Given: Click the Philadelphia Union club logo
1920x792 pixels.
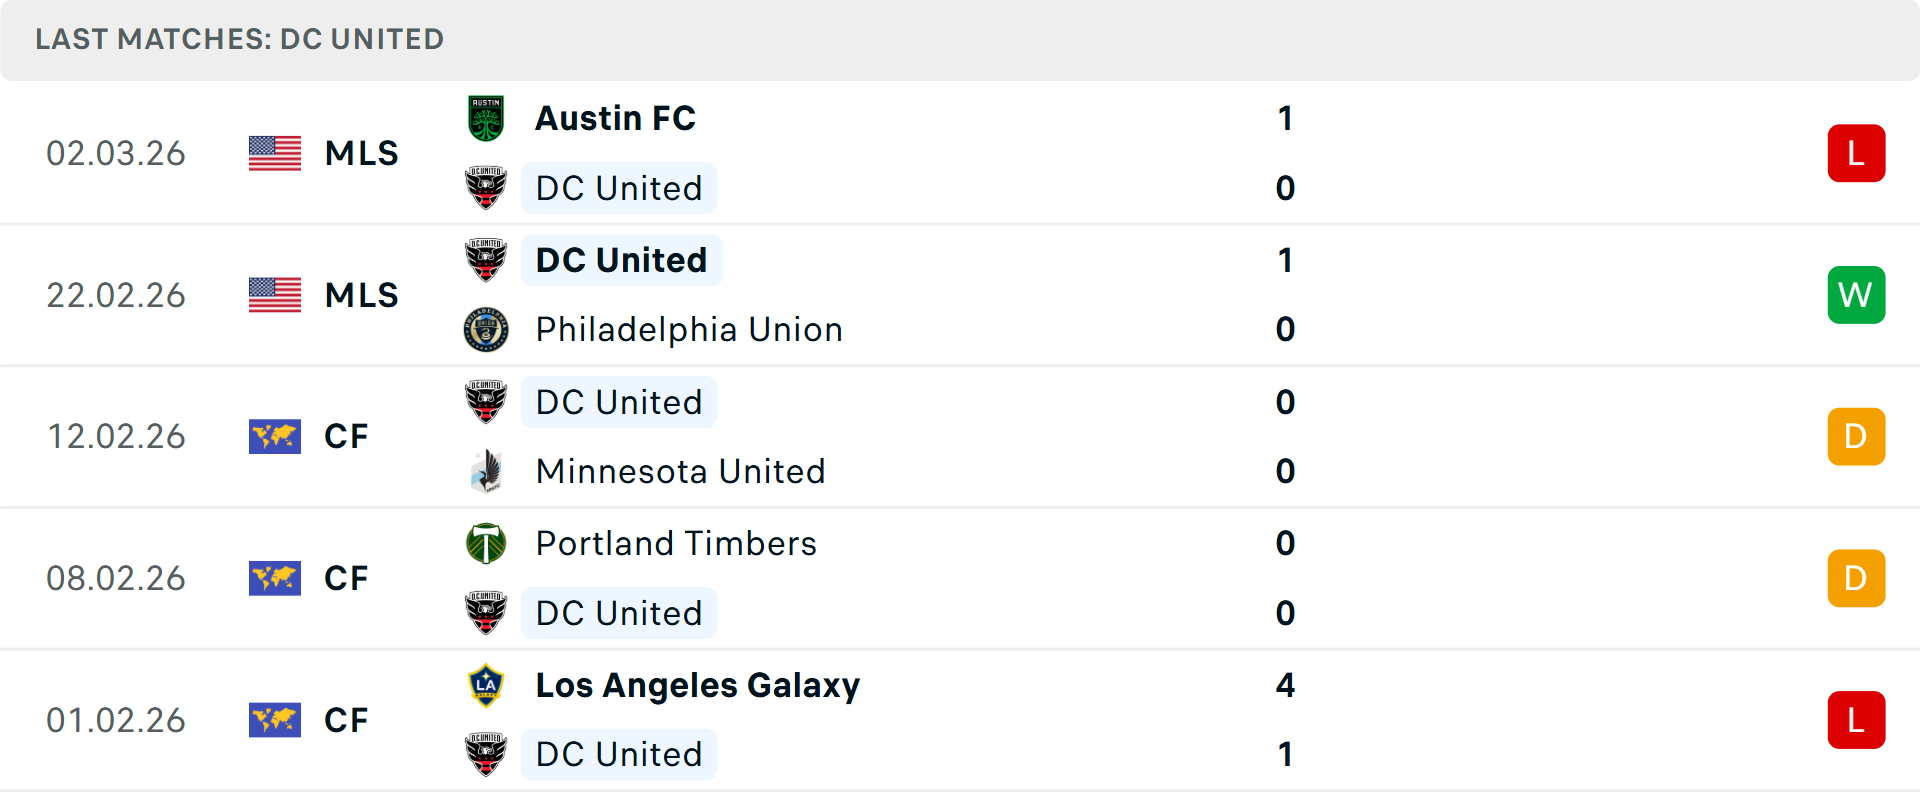Looking at the screenshot, I should (487, 330).
